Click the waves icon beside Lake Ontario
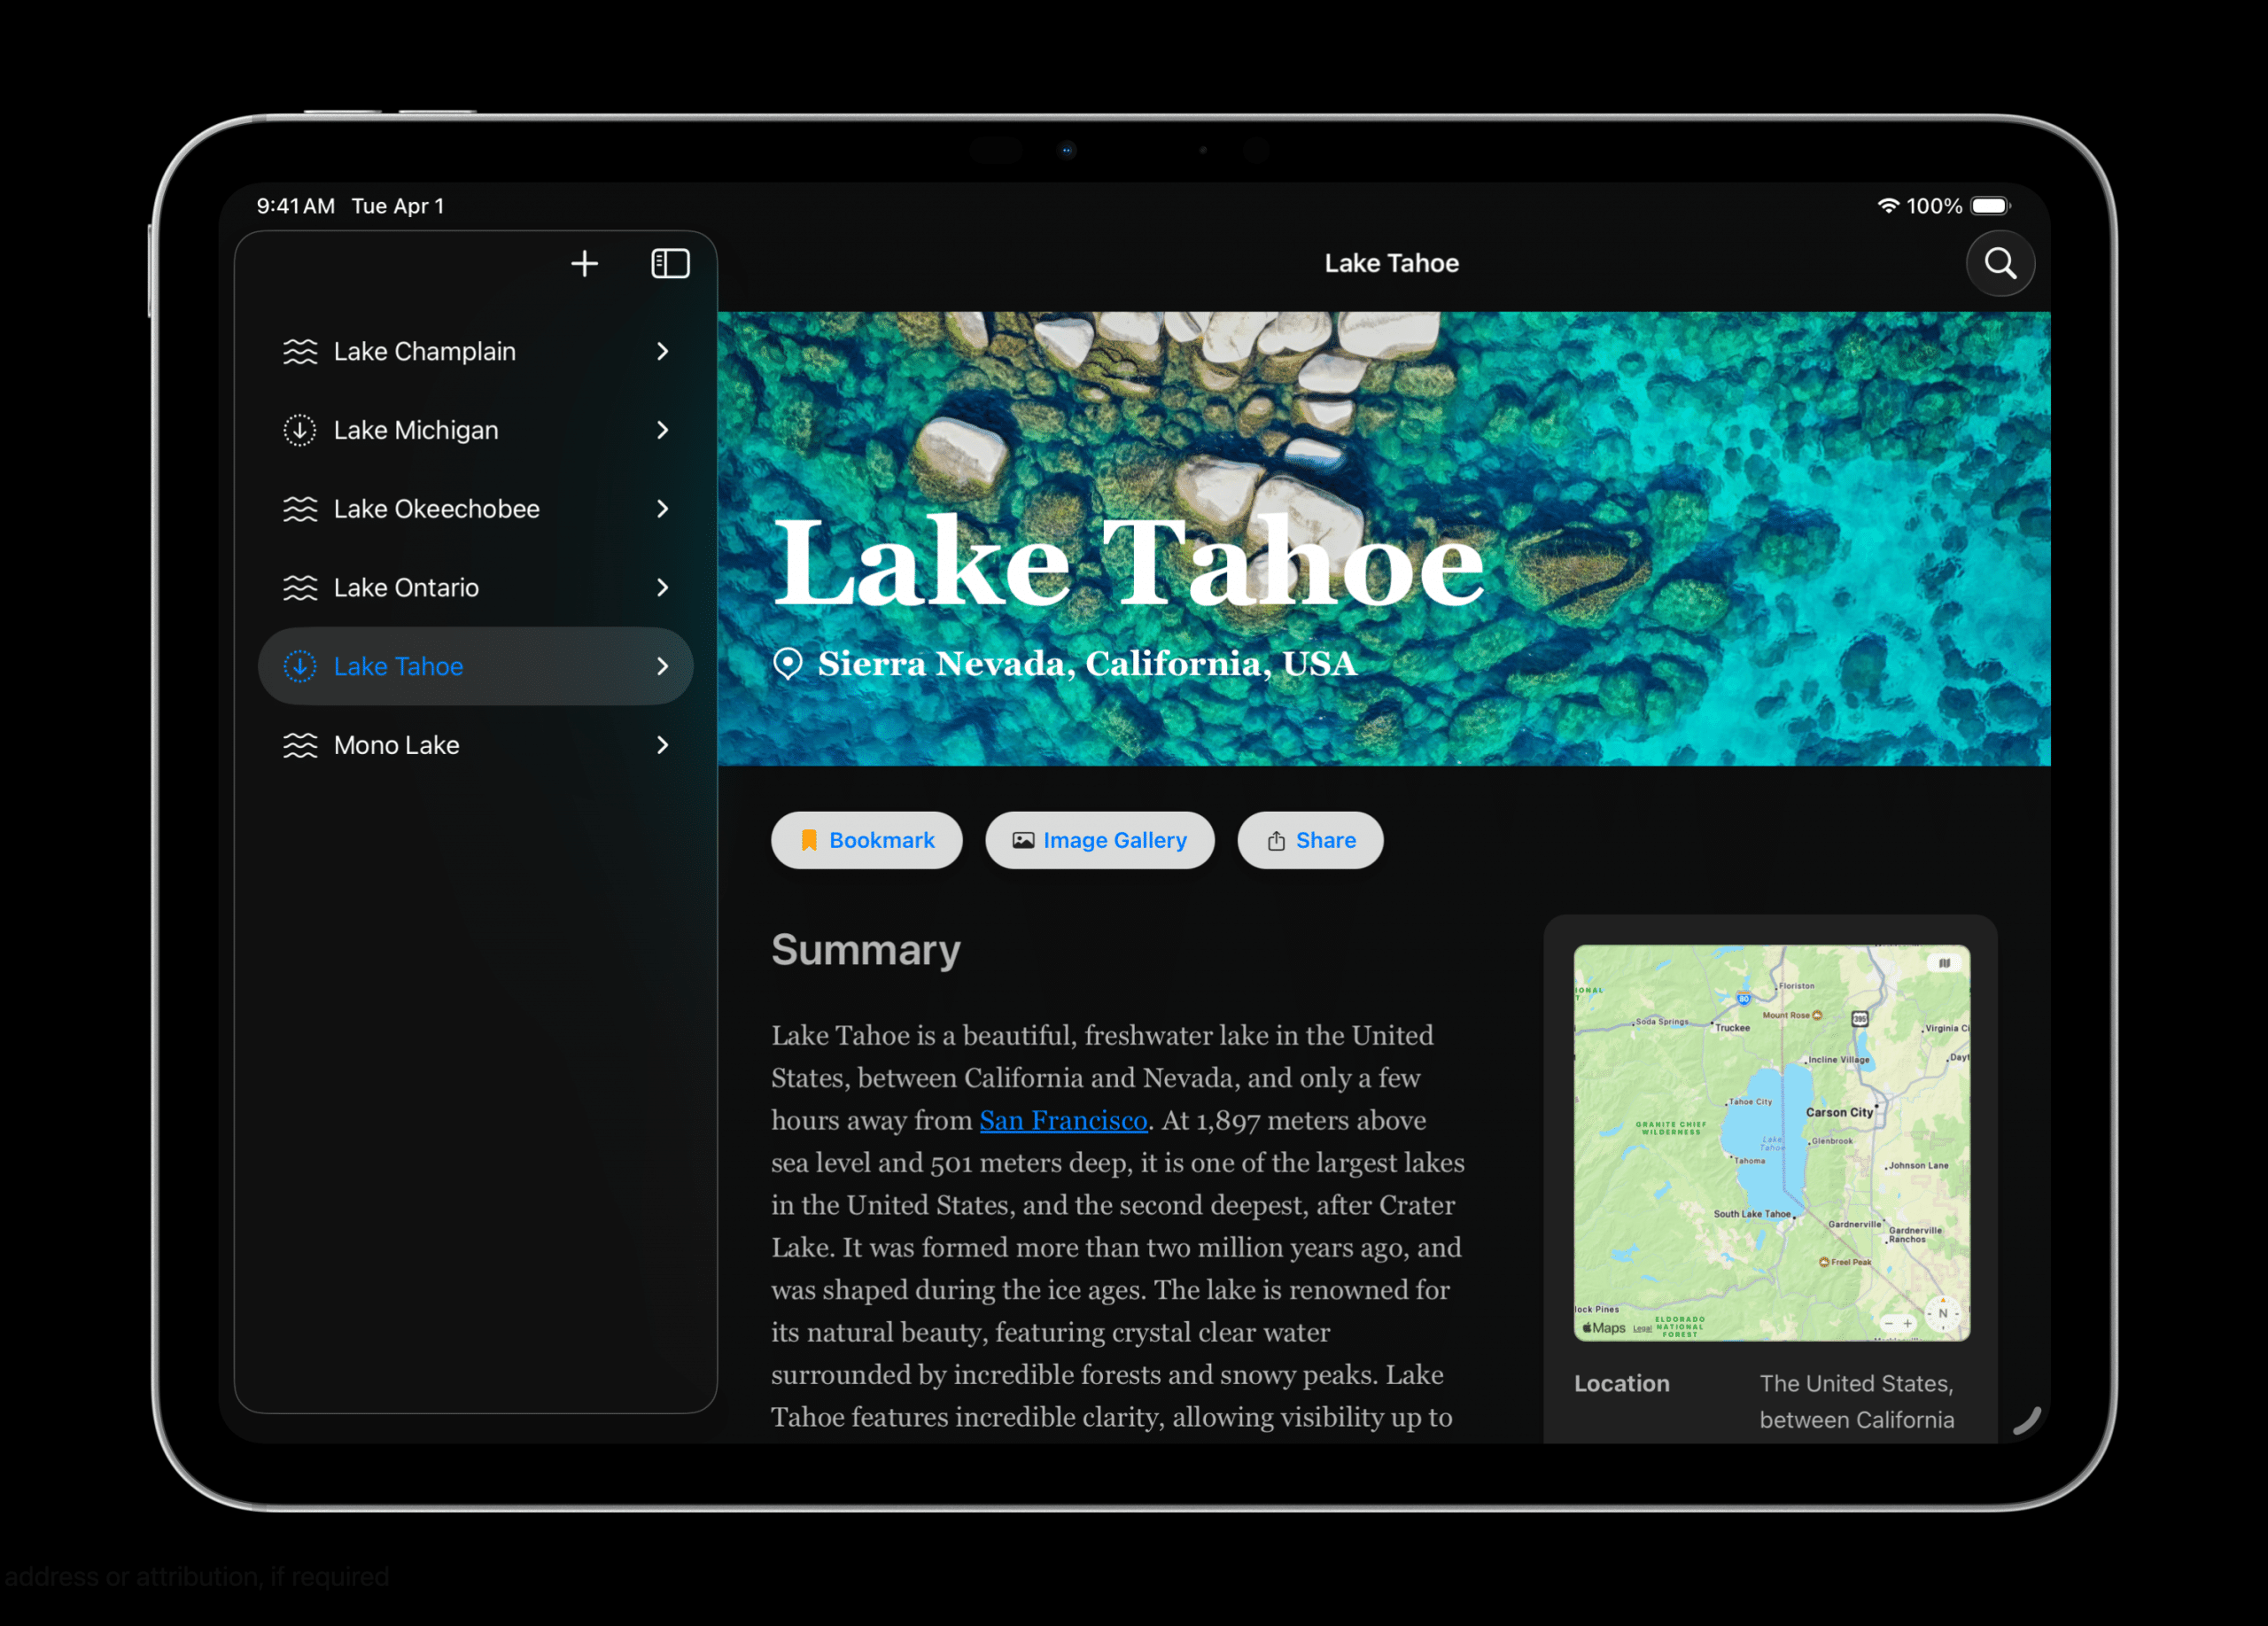Viewport: 2268px width, 1626px height. click(x=300, y=588)
